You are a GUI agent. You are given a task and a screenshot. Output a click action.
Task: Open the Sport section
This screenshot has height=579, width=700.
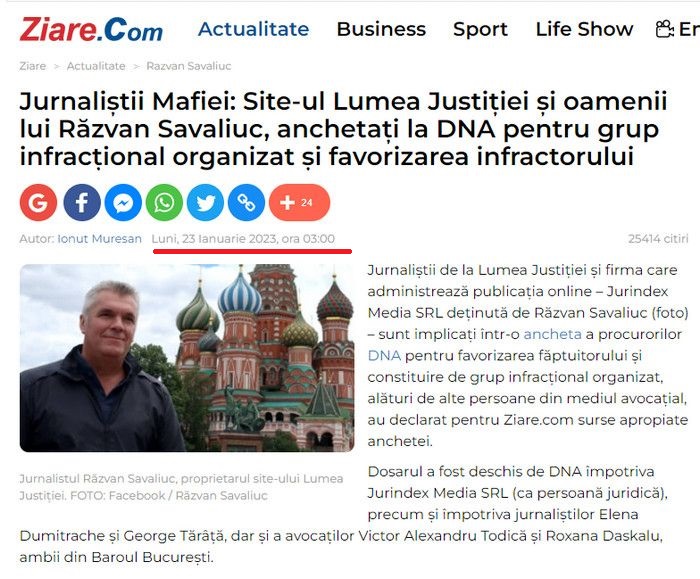(480, 29)
